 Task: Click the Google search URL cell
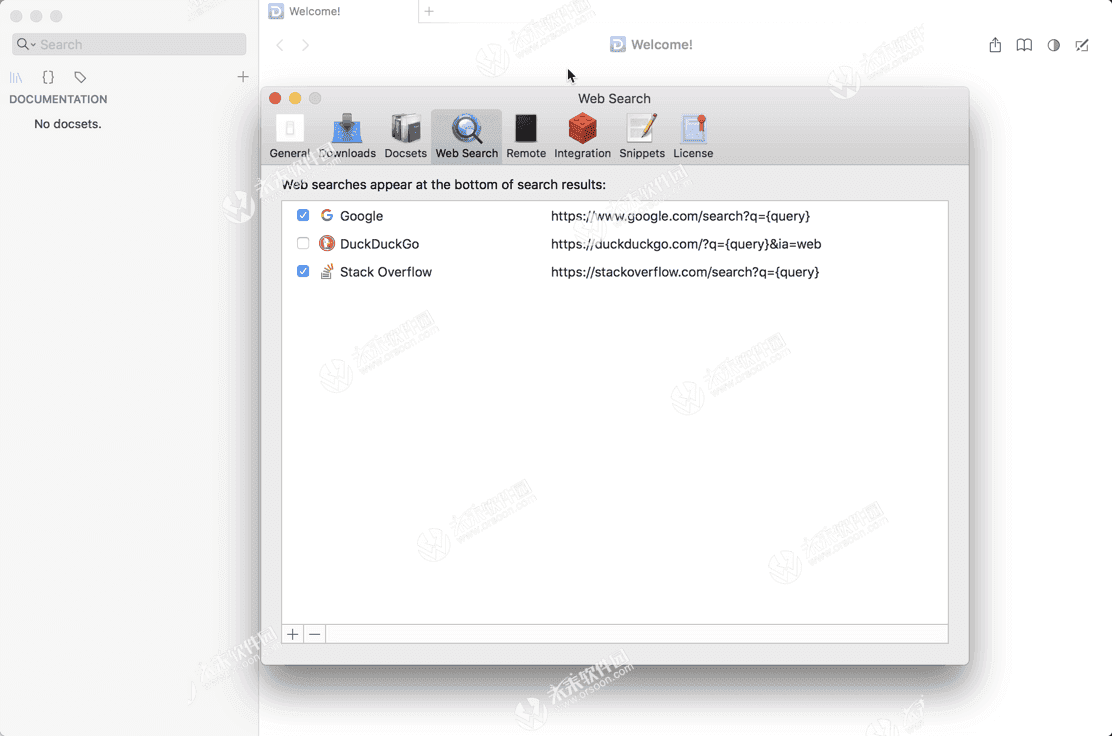680,216
